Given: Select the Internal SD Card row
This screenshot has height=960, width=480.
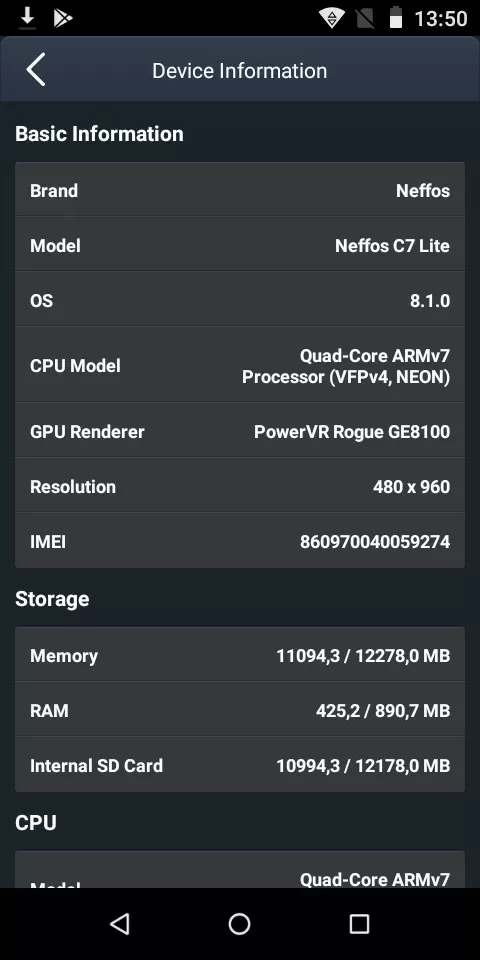Looking at the screenshot, I should pyautogui.click(x=240, y=765).
